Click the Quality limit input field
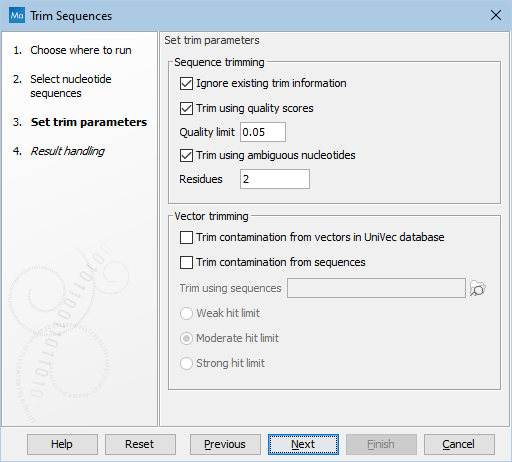The height and width of the screenshot is (462, 512). (263, 132)
